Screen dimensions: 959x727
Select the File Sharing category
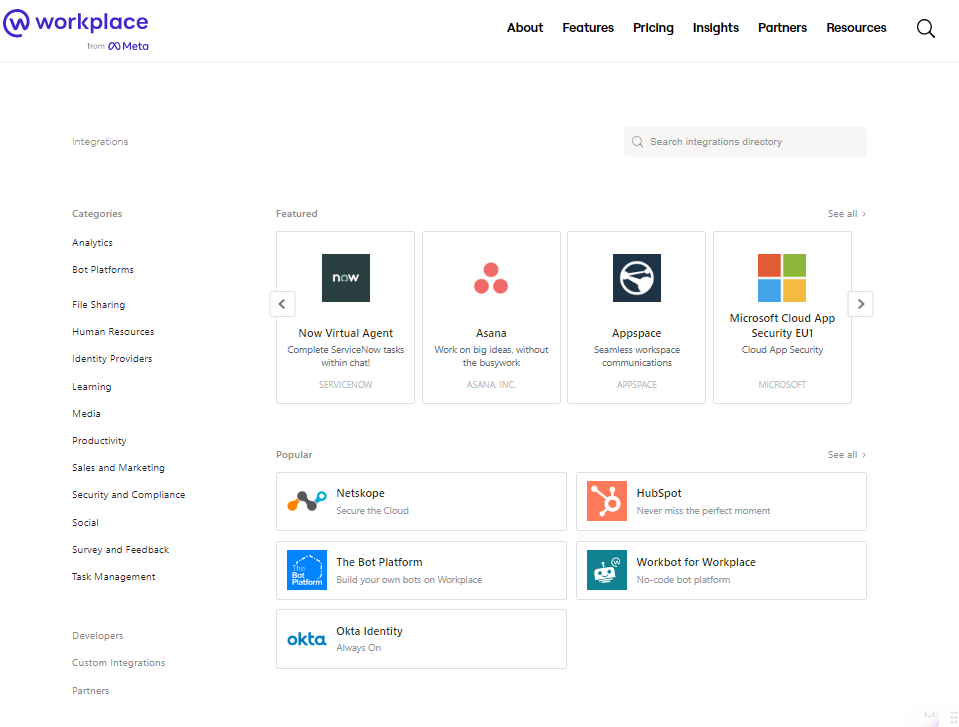[x=98, y=304]
